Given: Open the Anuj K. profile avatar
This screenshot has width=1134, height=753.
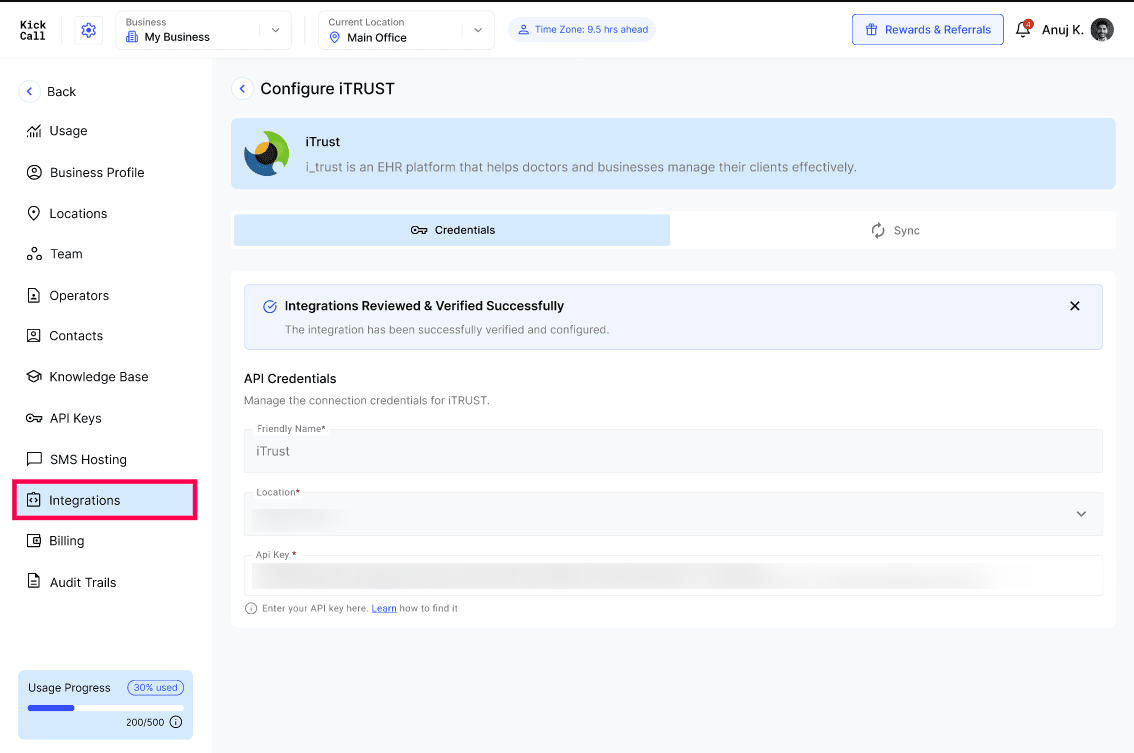Looking at the screenshot, I should [1101, 30].
